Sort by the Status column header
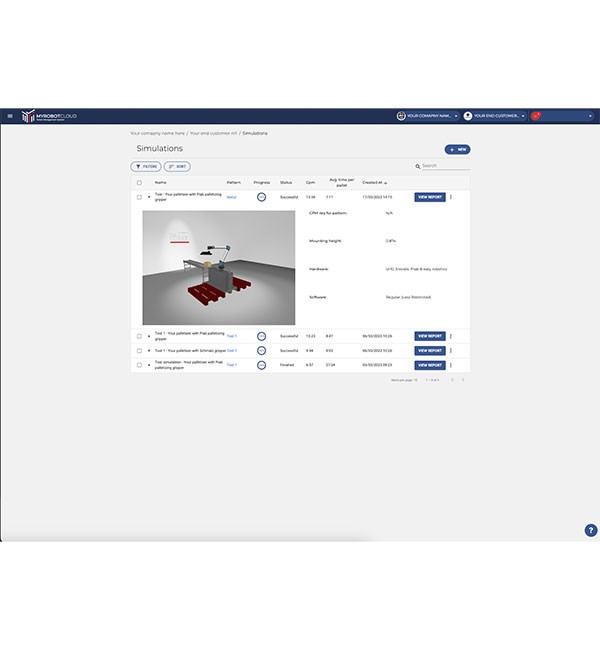This screenshot has width=600, height=650. point(286,182)
